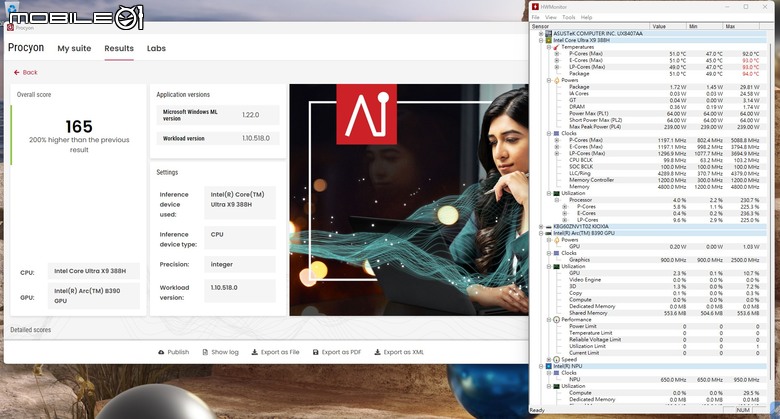Open the Labs tab in Procyon

click(x=156, y=48)
